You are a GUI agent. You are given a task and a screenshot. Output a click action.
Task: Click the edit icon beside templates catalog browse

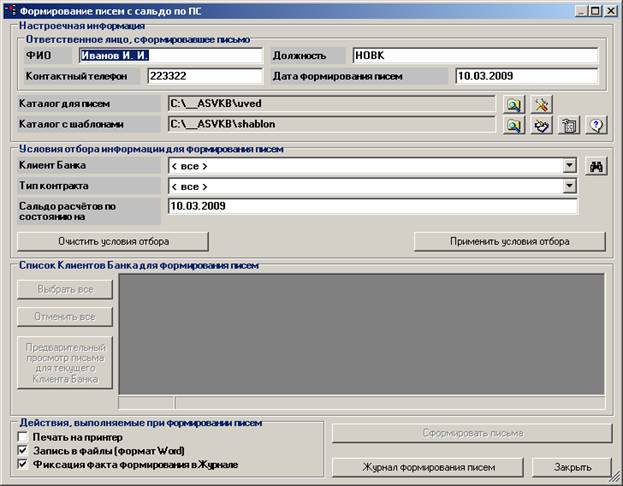click(x=541, y=126)
